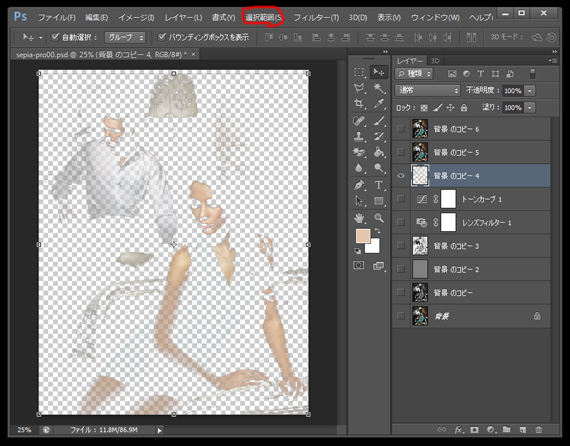
Task: Select the Rectangular Marquee tool
Action: tap(359, 72)
